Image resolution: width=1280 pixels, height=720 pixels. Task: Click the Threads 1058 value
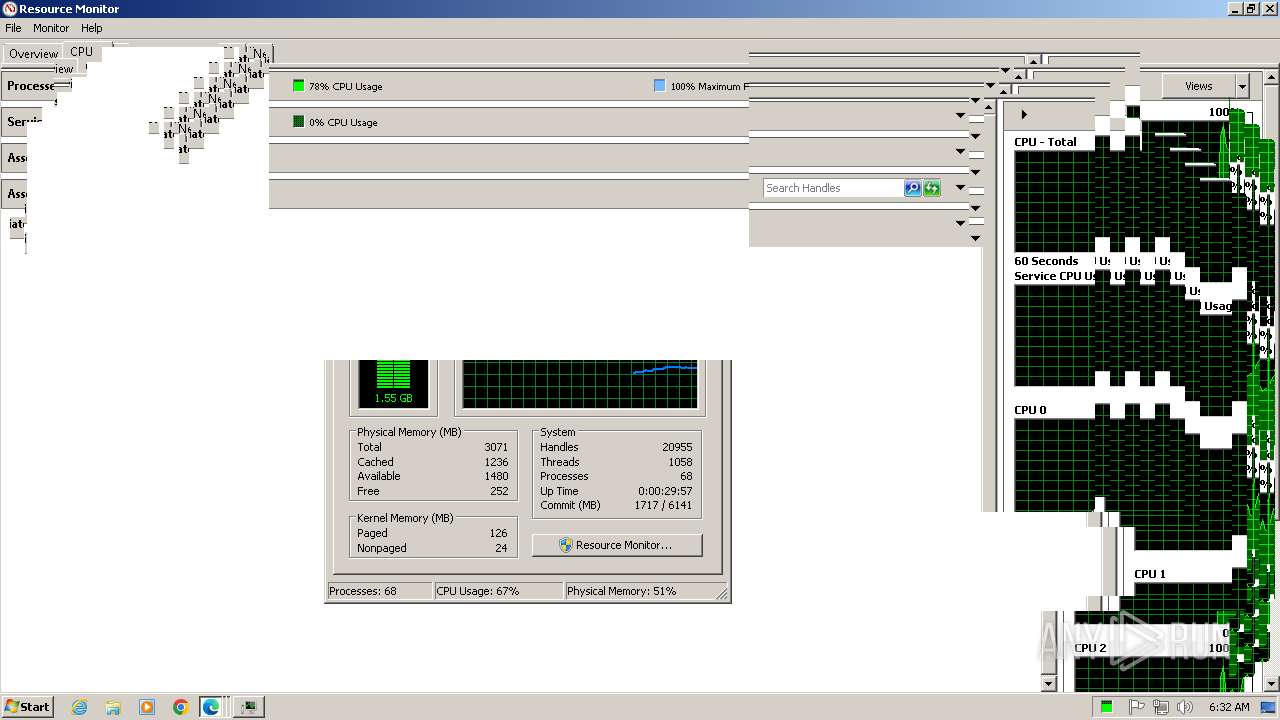pyautogui.click(x=680, y=462)
